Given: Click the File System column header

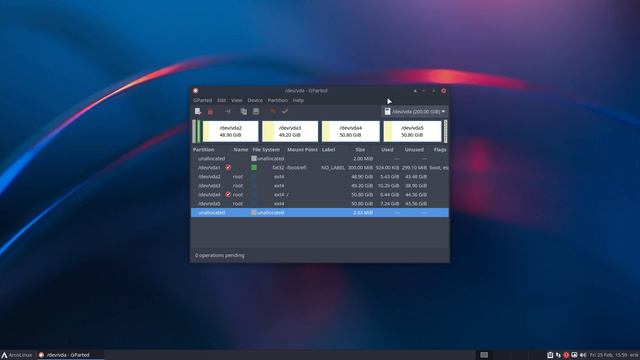Looking at the screenshot, I should pyautogui.click(x=266, y=150).
